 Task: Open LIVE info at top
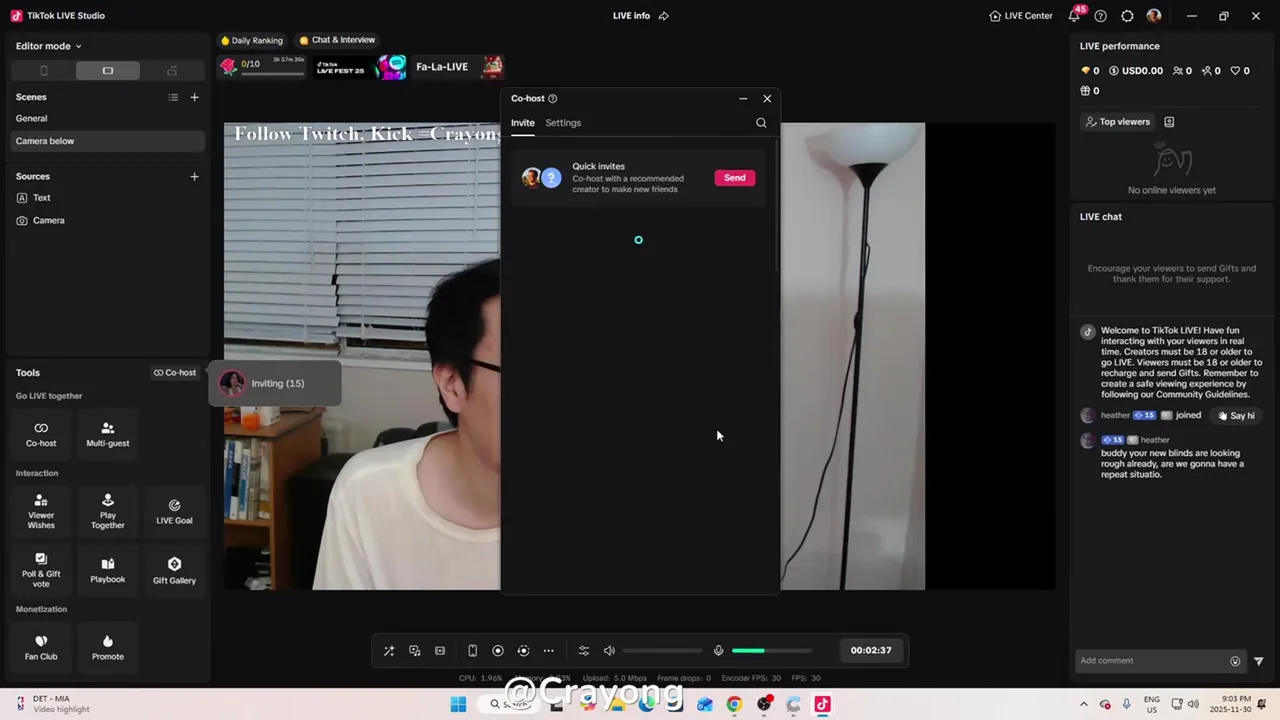[640, 16]
